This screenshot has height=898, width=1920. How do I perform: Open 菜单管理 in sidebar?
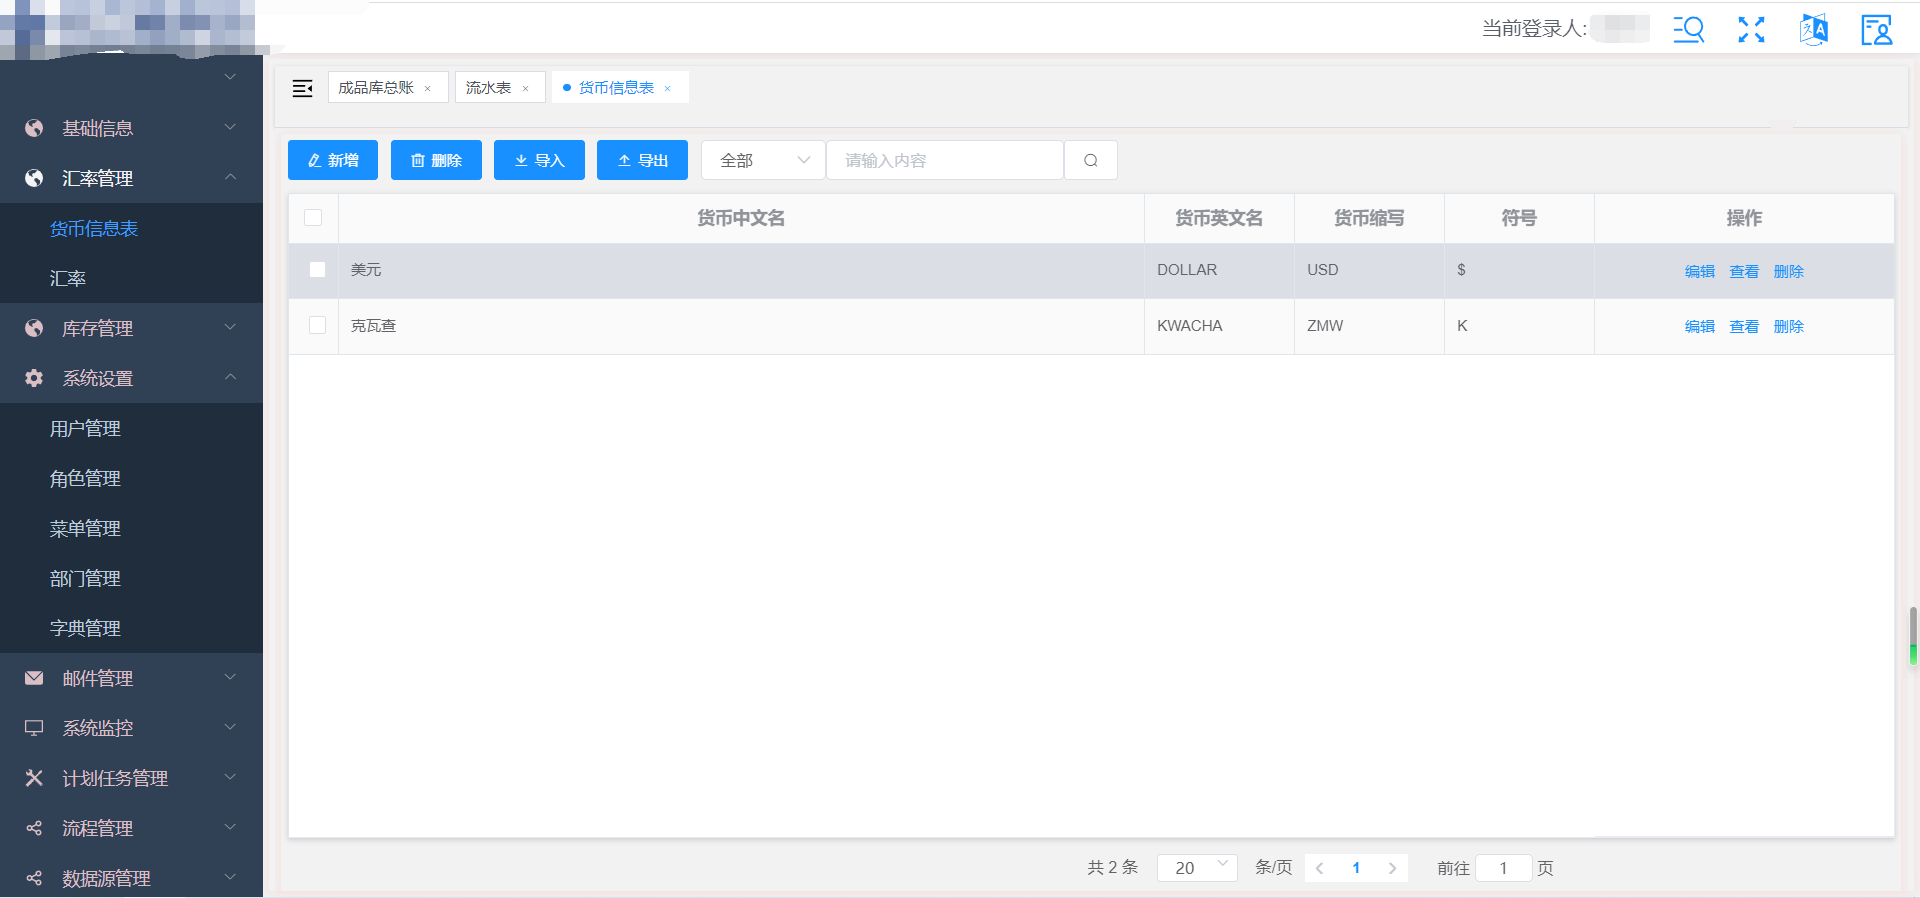pyautogui.click(x=131, y=528)
